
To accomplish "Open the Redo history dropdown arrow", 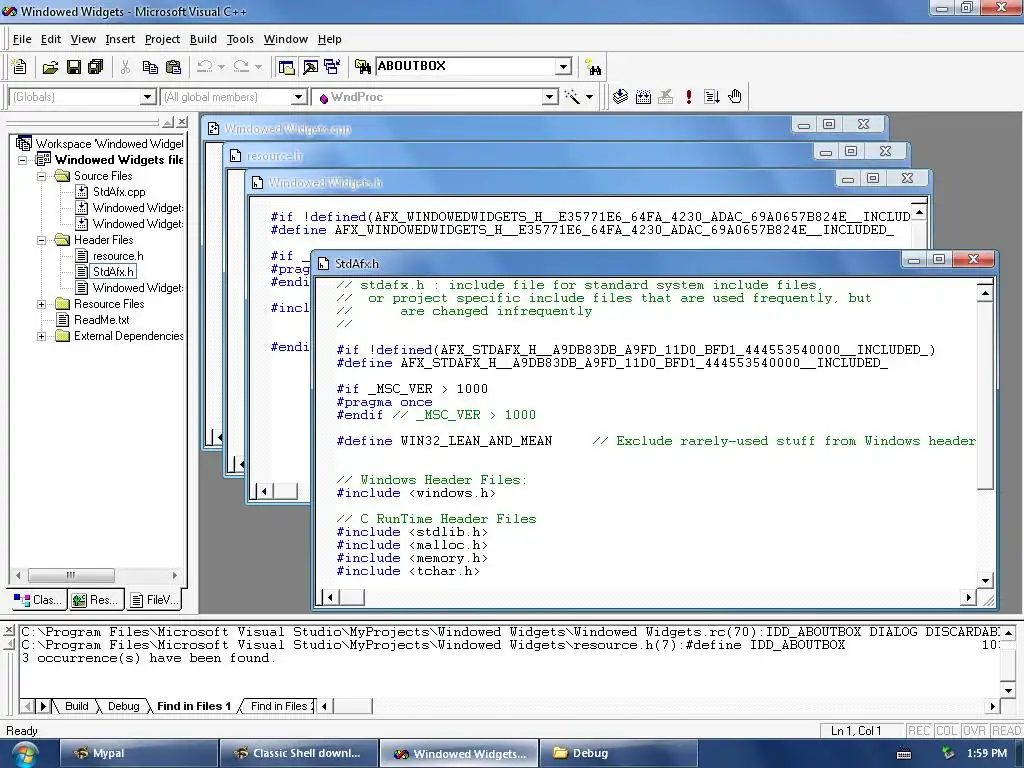I will click(258, 67).
